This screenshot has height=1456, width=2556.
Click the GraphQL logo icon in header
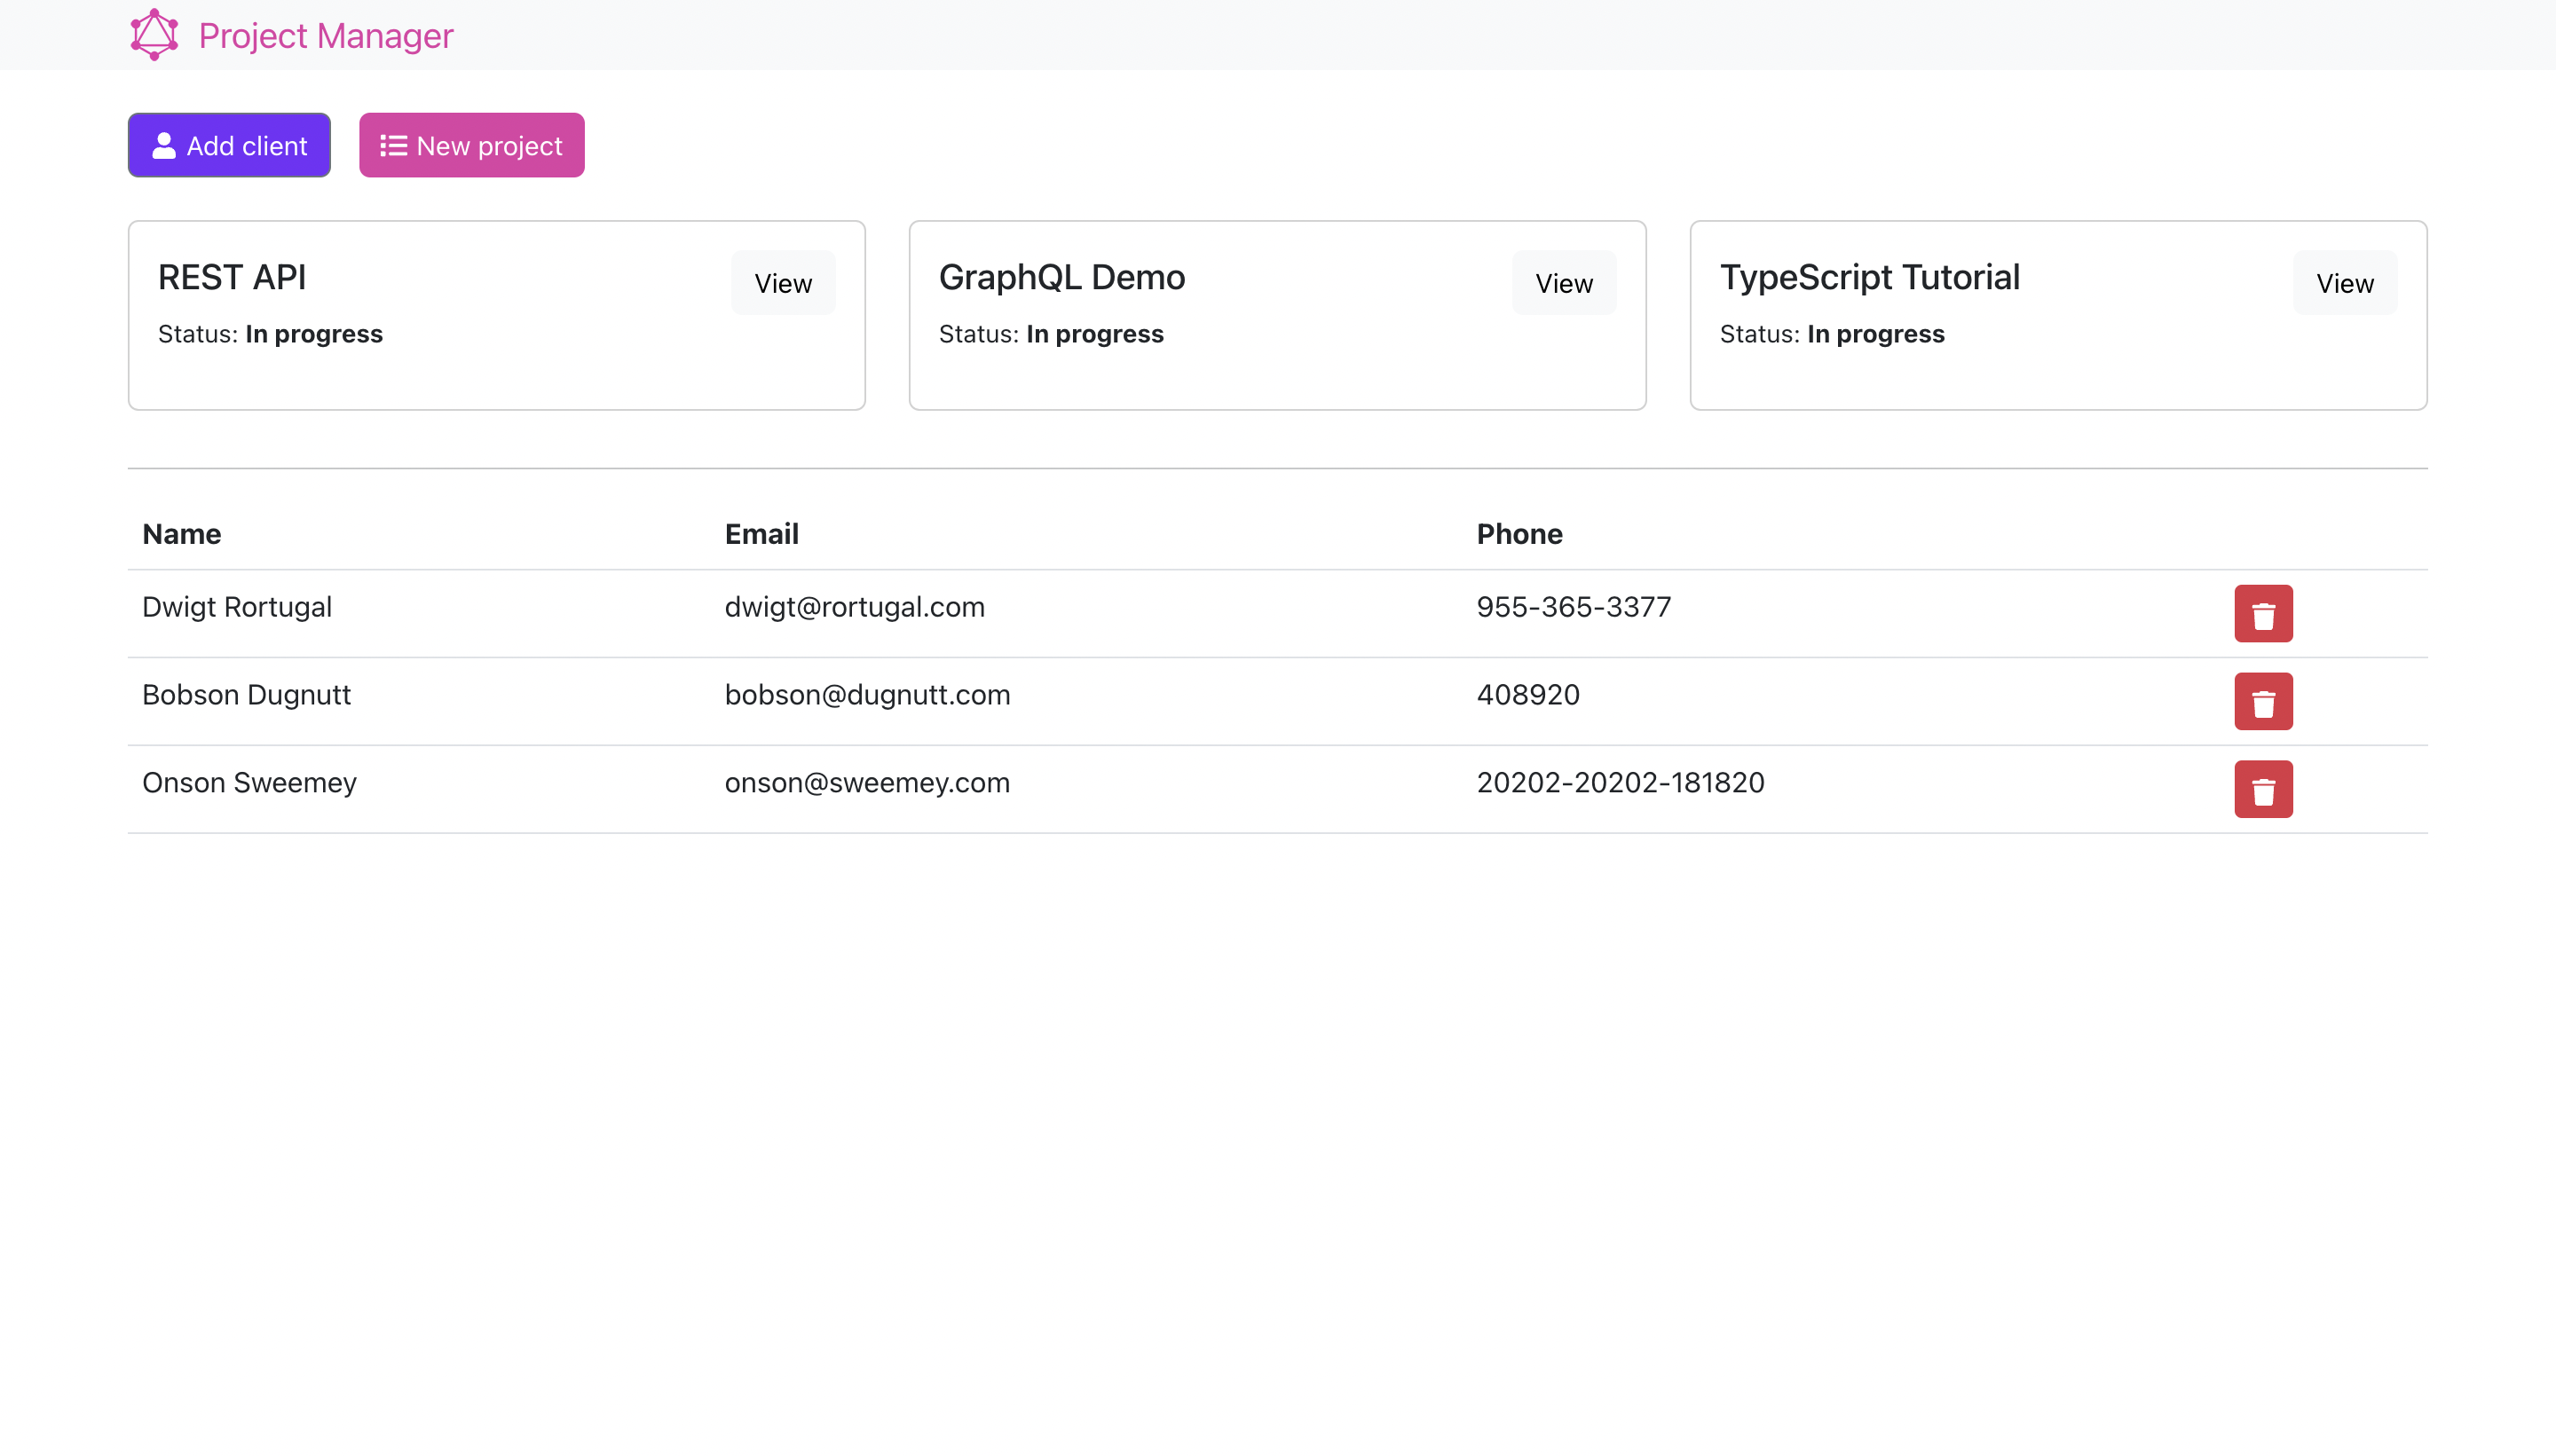pos(154,35)
